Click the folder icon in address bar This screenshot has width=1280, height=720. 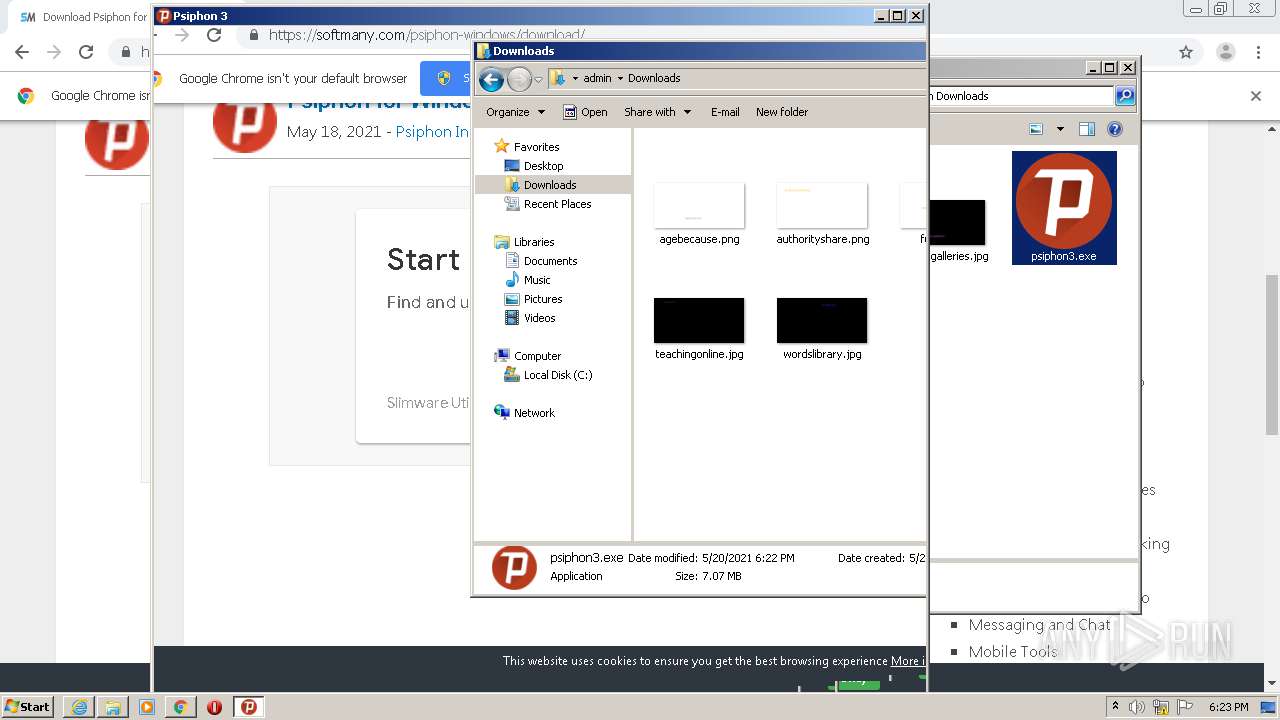pos(558,78)
